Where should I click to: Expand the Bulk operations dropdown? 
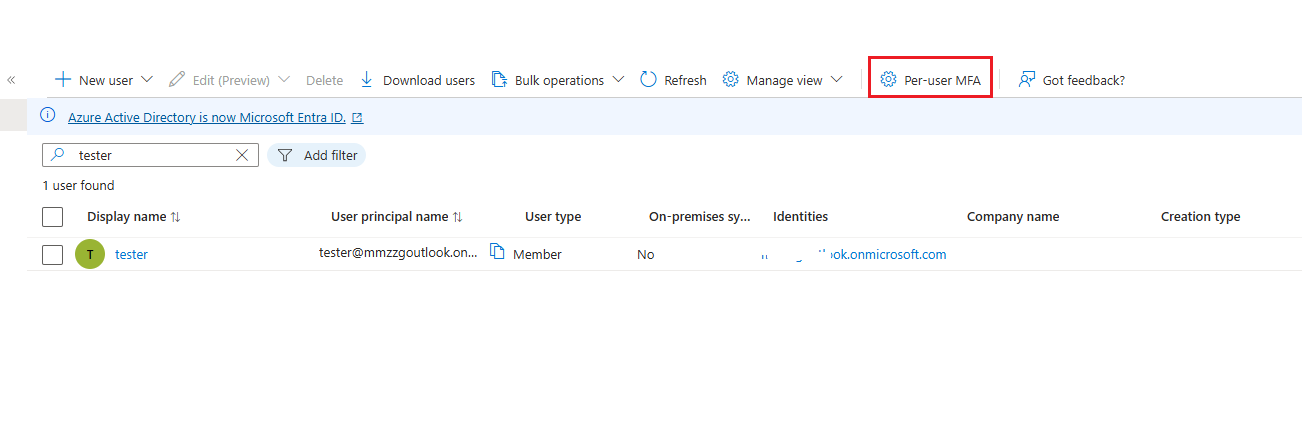coord(618,80)
